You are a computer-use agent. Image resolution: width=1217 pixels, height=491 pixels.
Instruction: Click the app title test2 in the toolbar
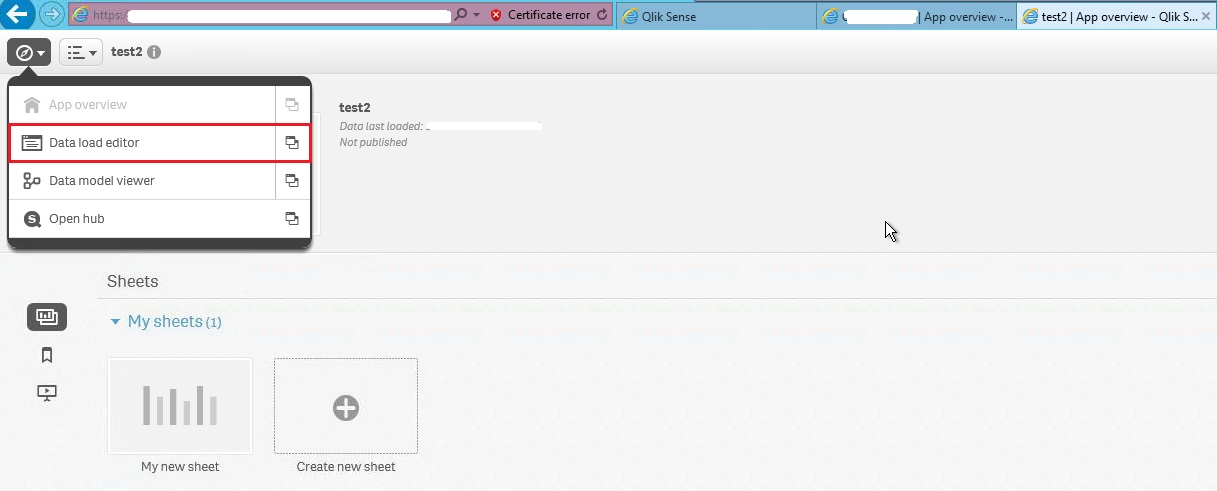click(x=127, y=52)
